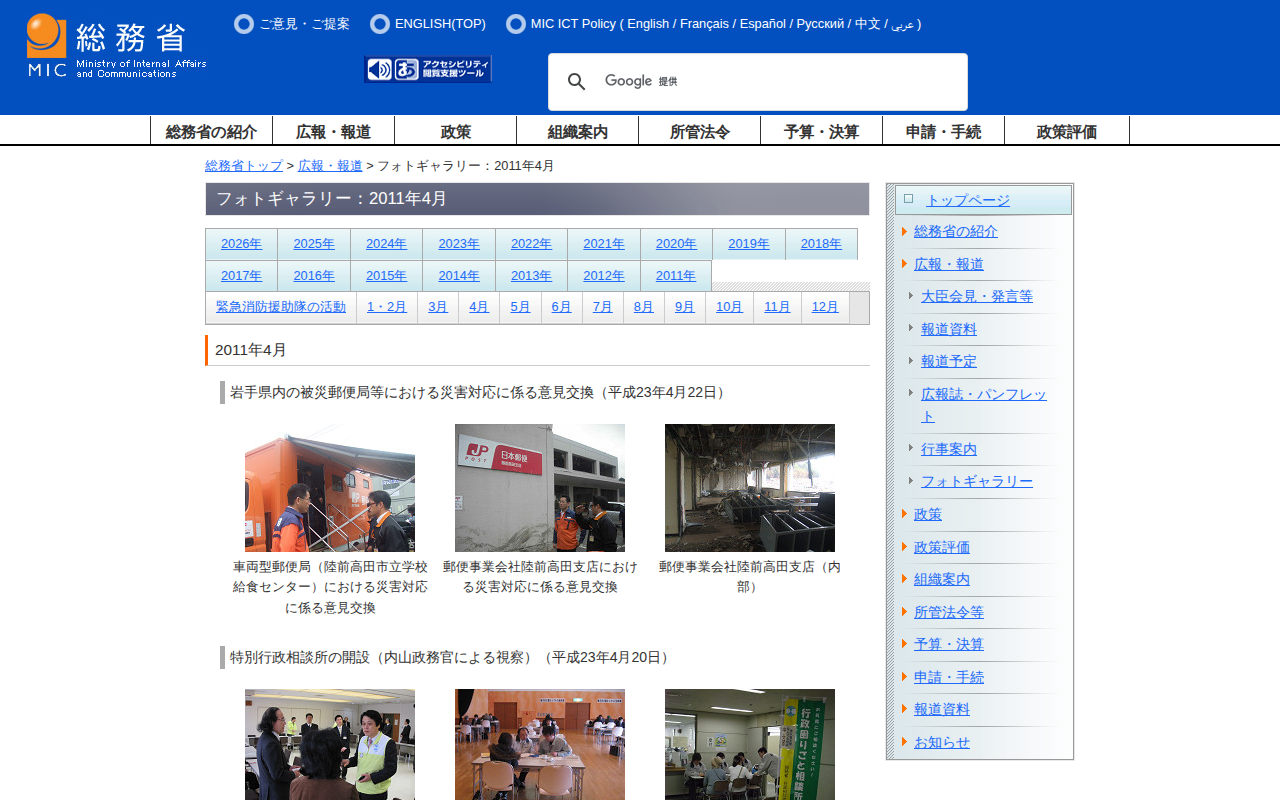Open ご意見・ご提案 link in header

click(x=305, y=24)
